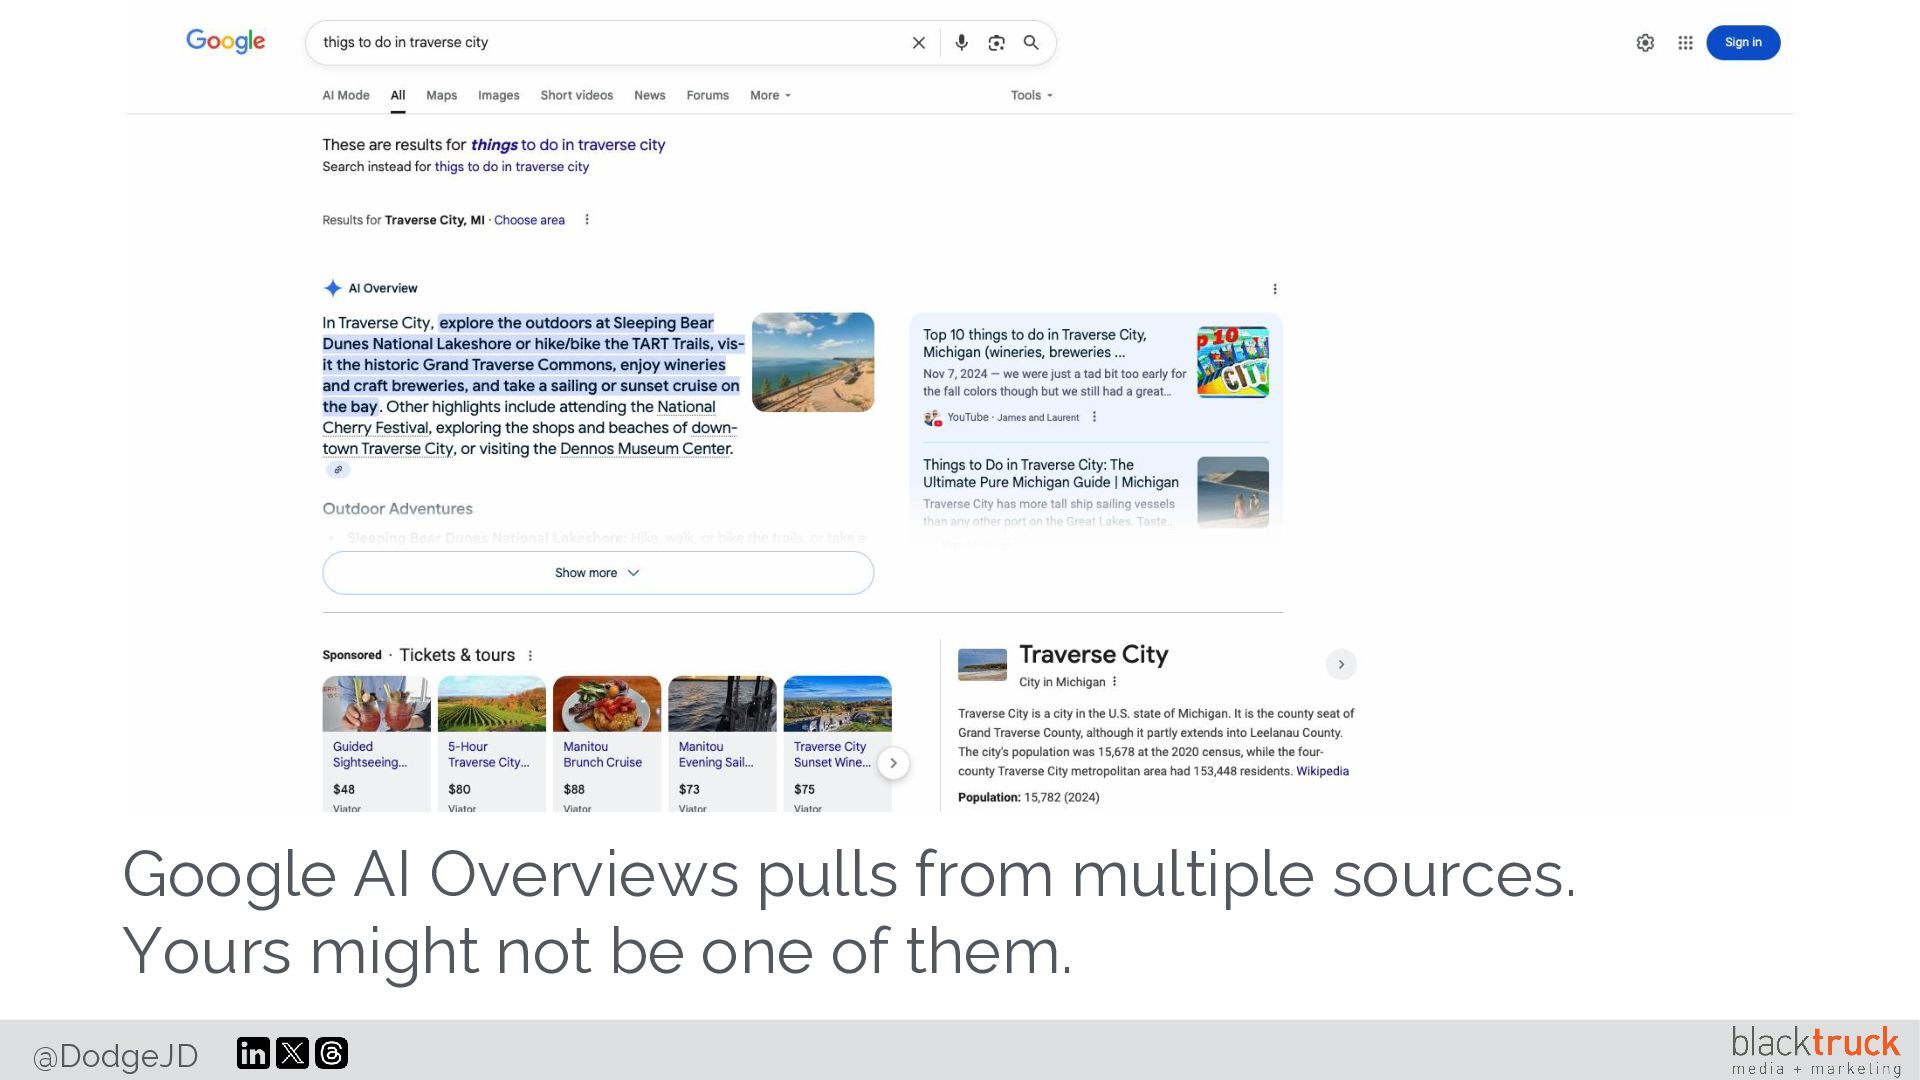Open the Tools dropdown
This screenshot has height=1080, width=1920.
[1031, 96]
